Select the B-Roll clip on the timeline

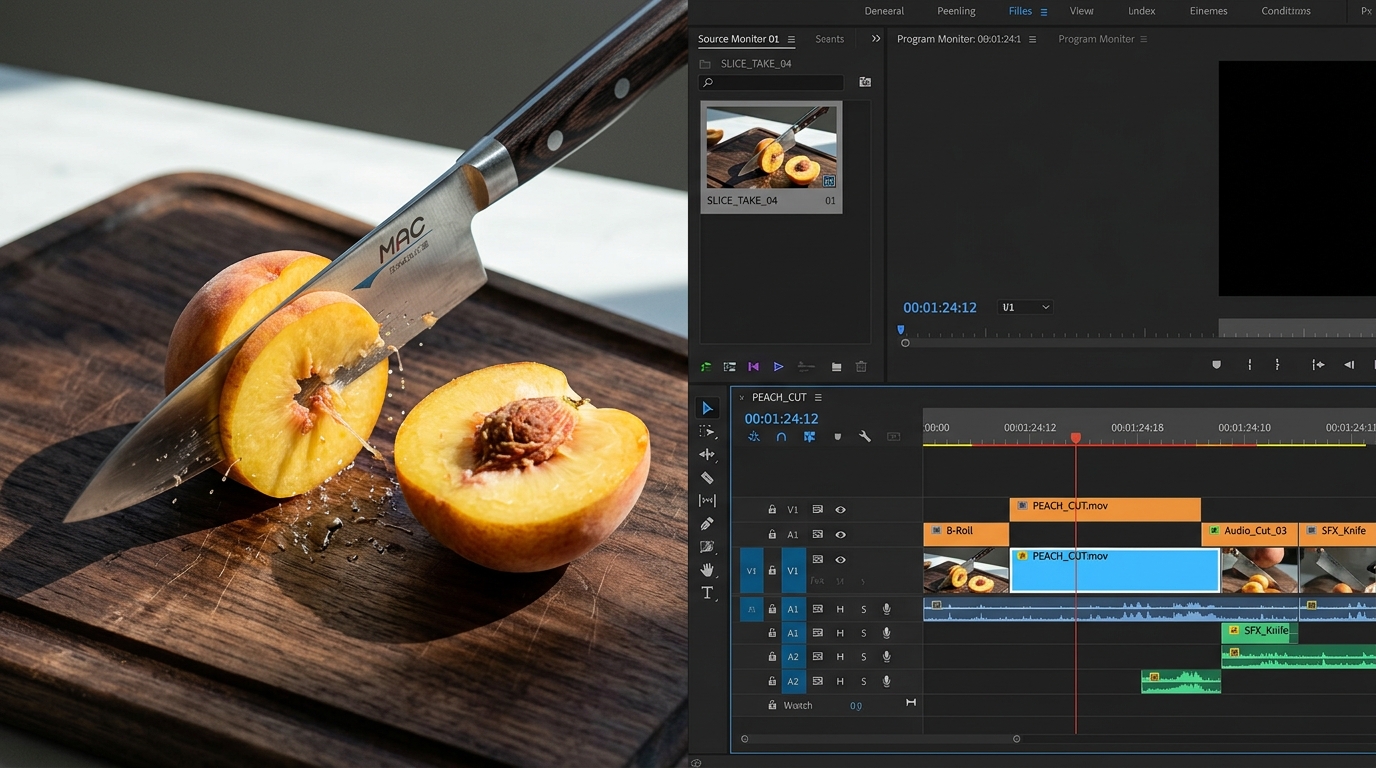click(x=966, y=534)
